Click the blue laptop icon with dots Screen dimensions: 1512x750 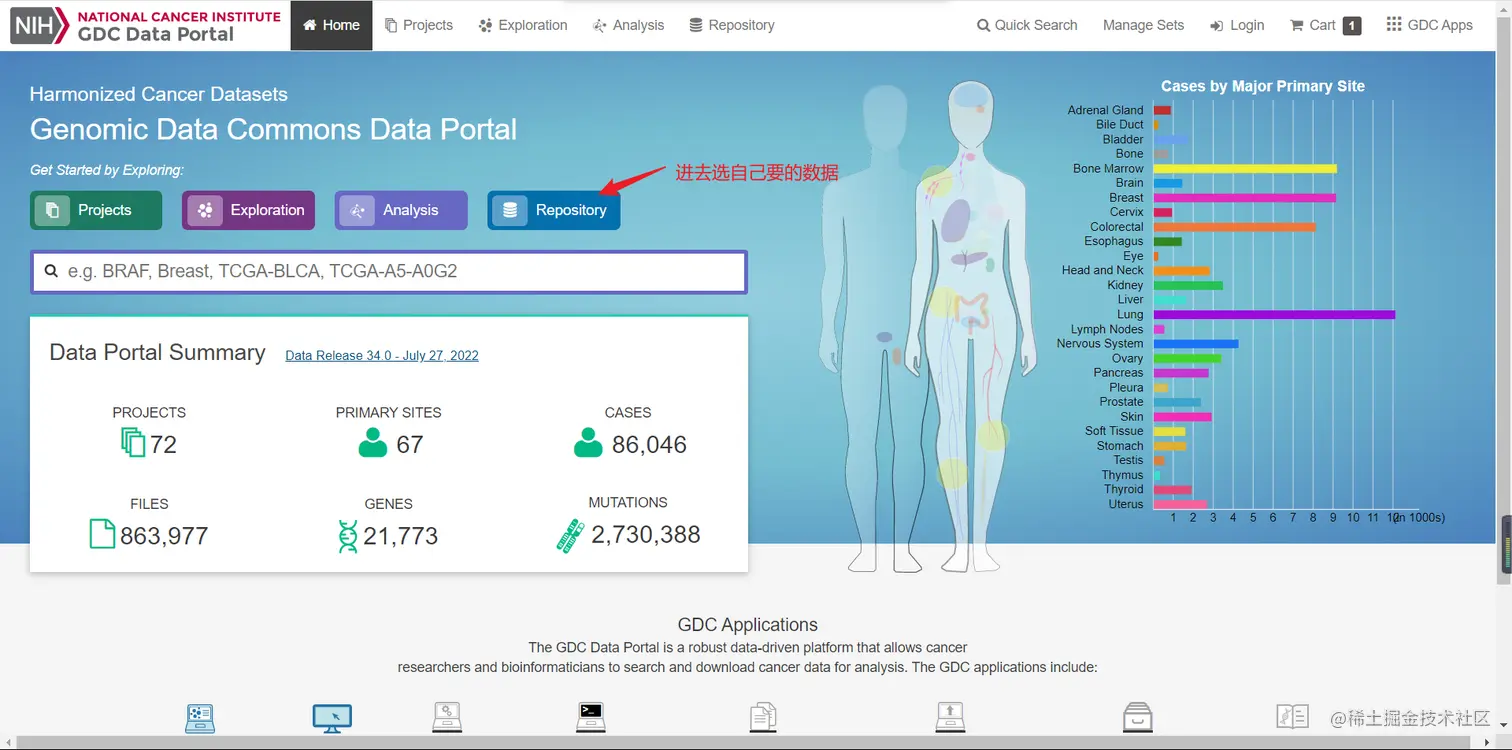tap(200, 717)
